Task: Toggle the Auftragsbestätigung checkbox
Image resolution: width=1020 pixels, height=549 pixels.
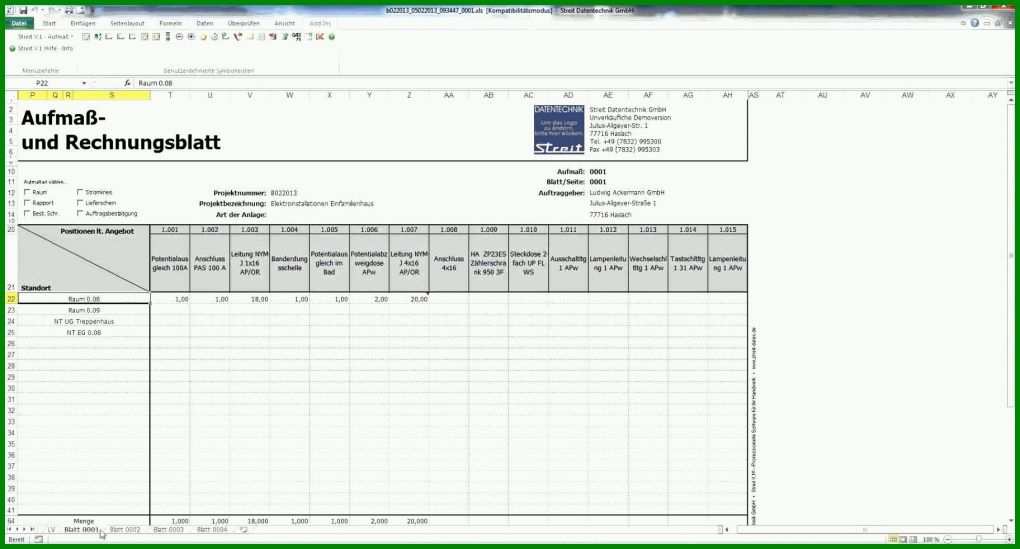Action: (x=80, y=213)
